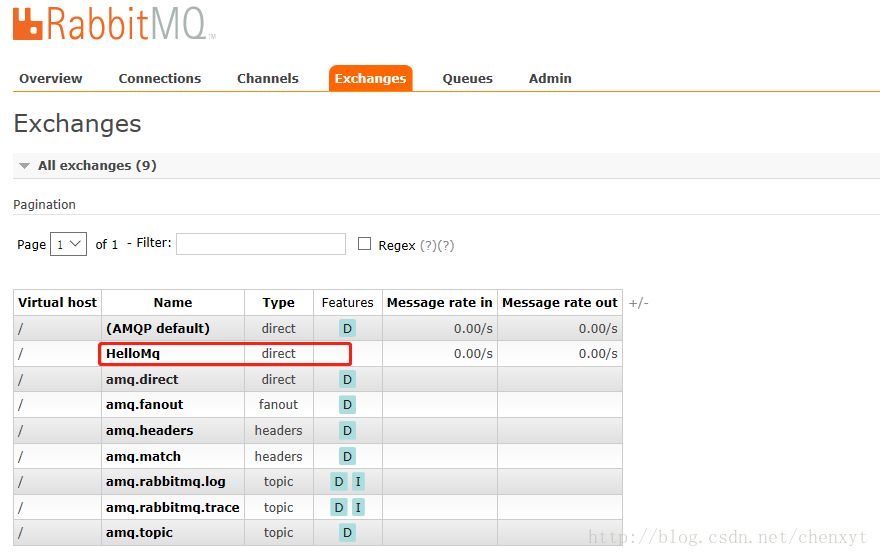Sort by the Type column header
Screen dimensions: 880x557
click(278, 303)
